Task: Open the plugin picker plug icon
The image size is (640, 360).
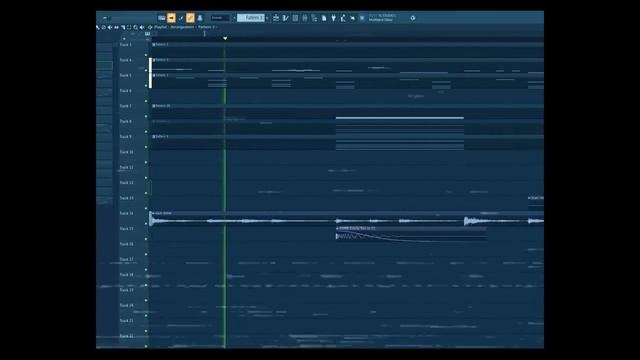Action: point(333,18)
